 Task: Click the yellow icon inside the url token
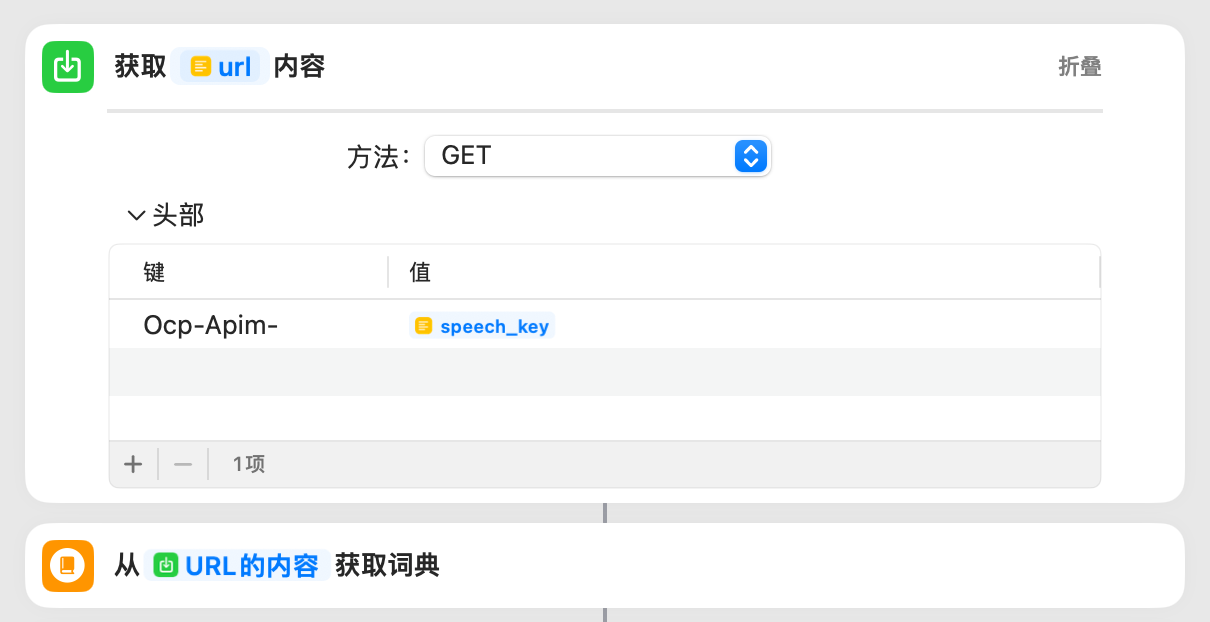click(201, 67)
